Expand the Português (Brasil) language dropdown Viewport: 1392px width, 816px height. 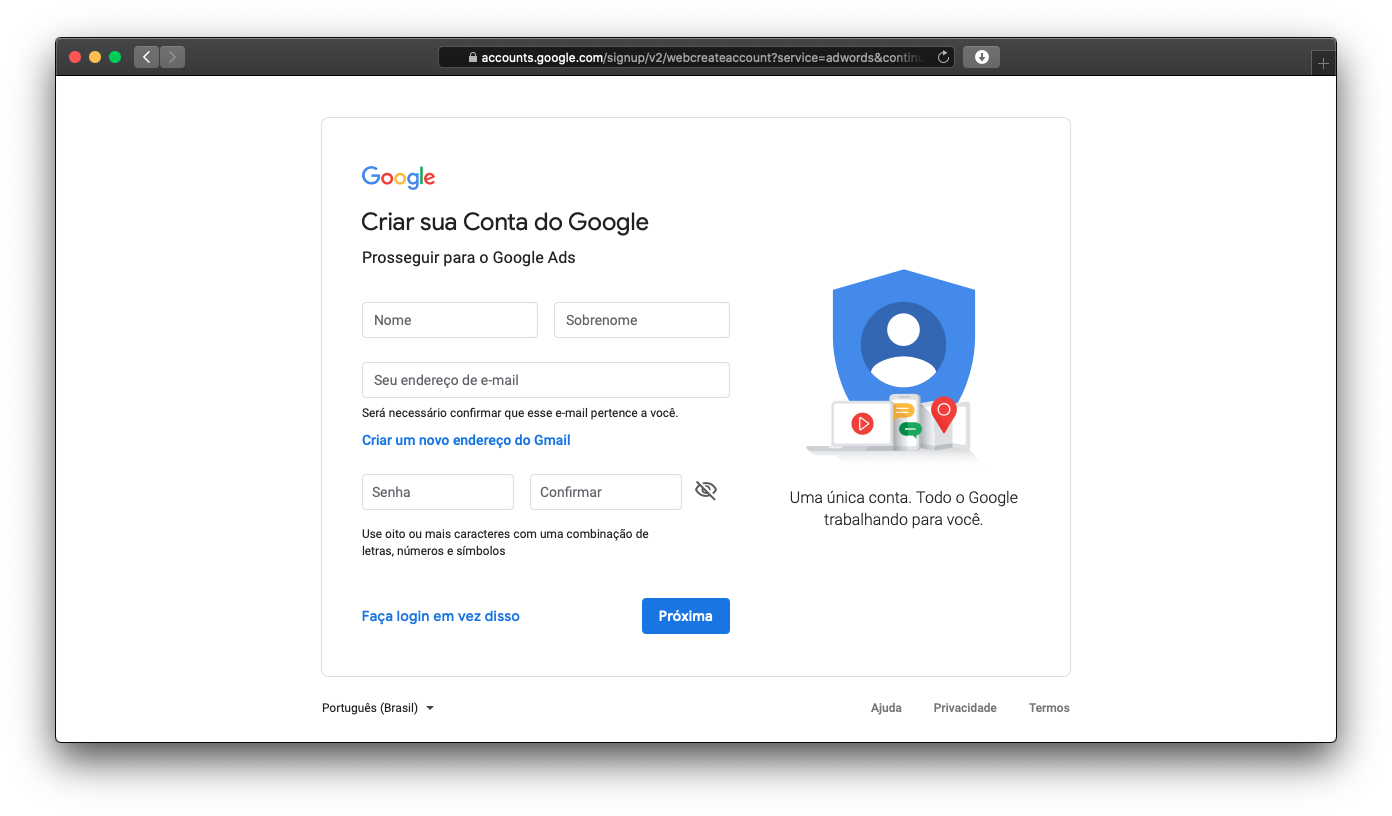tap(378, 708)
